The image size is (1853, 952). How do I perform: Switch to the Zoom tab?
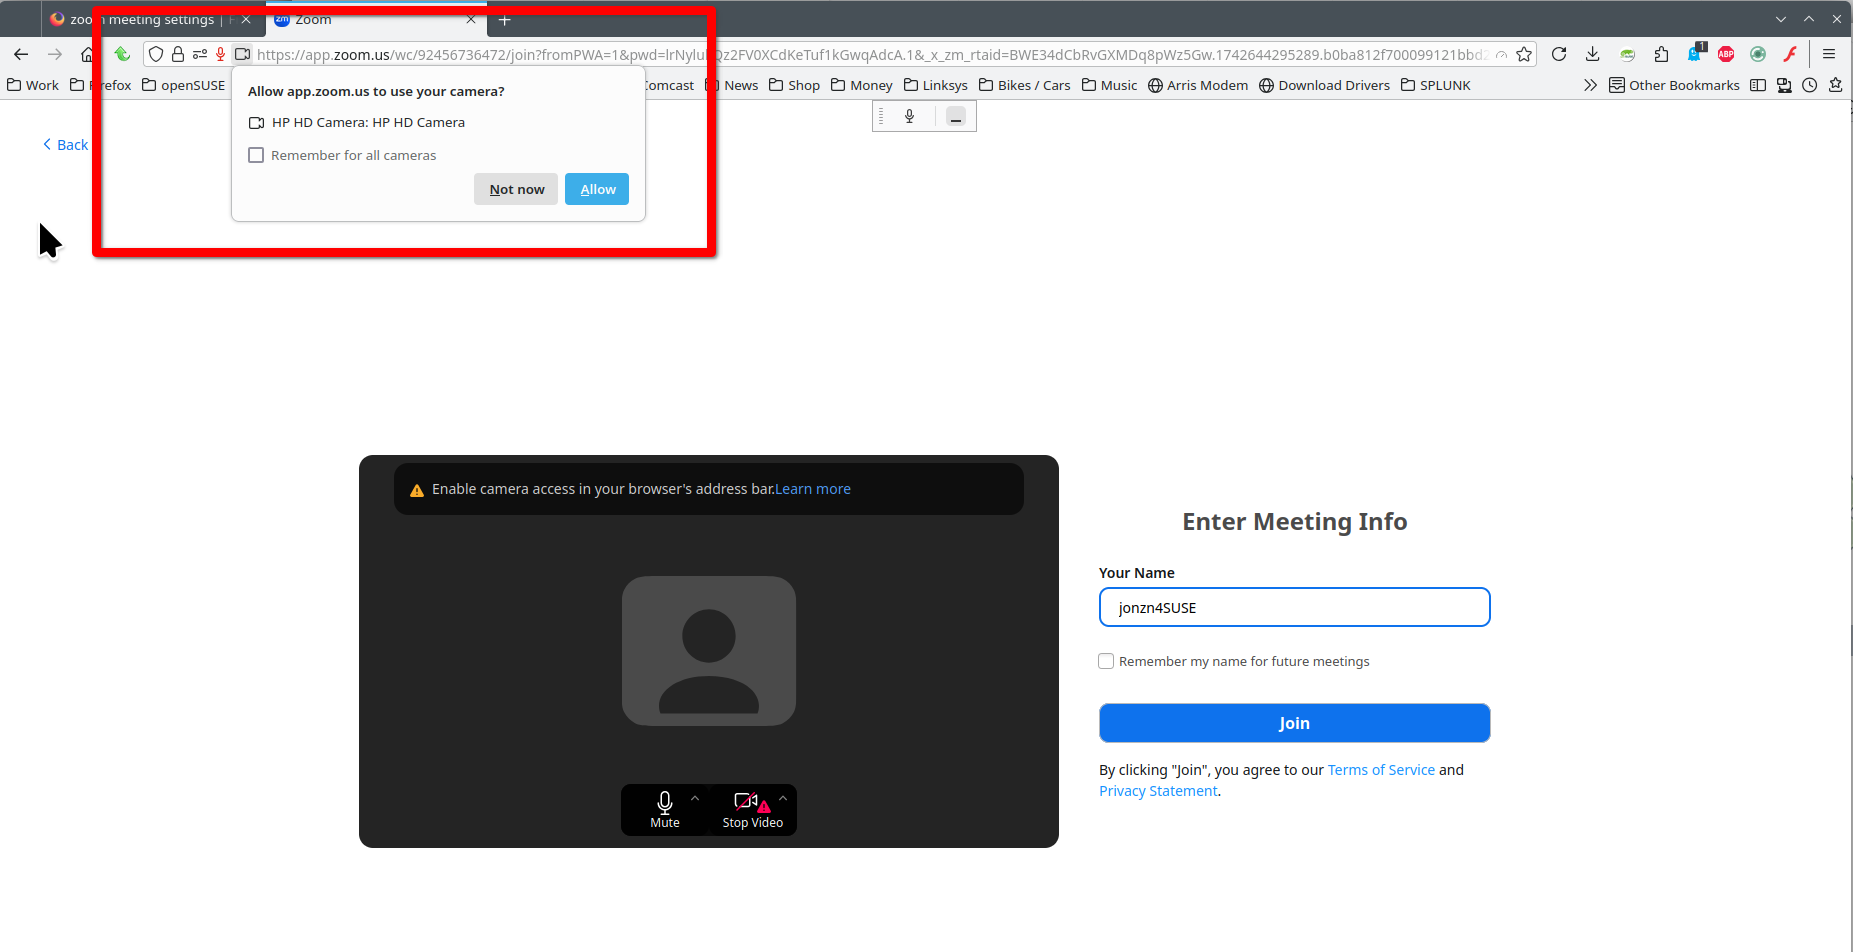pyautogui.click(x=376, y=19)
